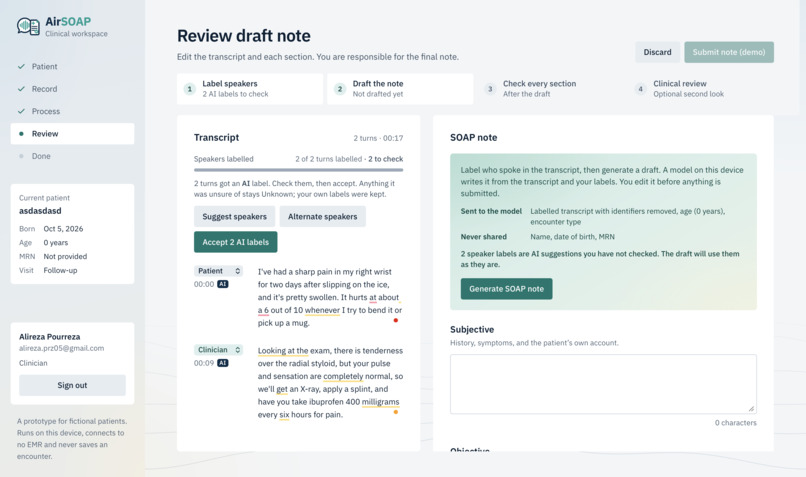
Task: Click the underlined word 'completely'
Action: pyautogui.click(x=343, y=376)
